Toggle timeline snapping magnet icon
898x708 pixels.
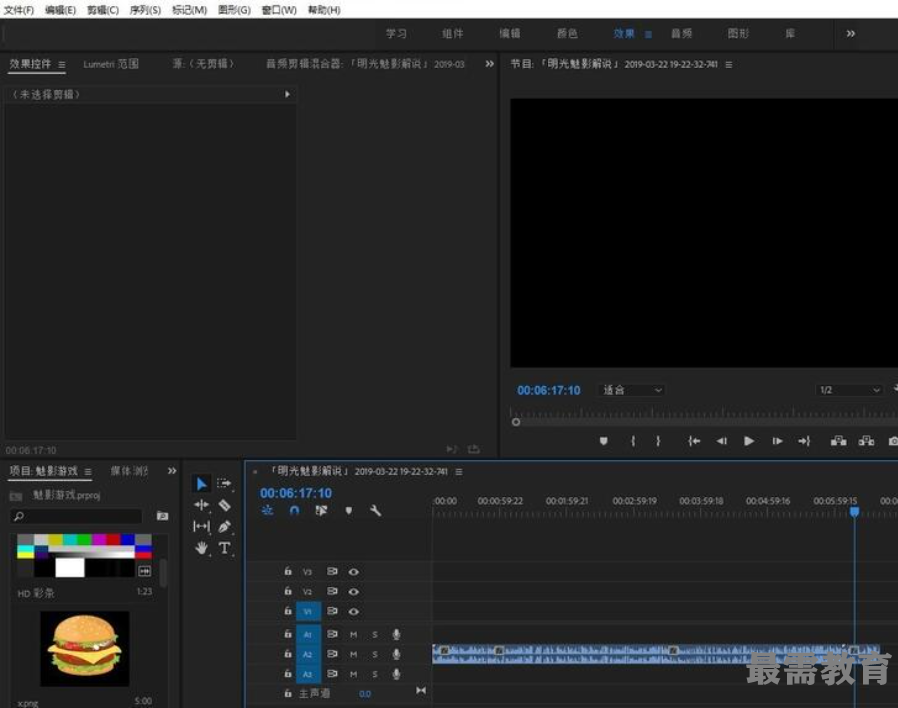(x=294, y=510)
